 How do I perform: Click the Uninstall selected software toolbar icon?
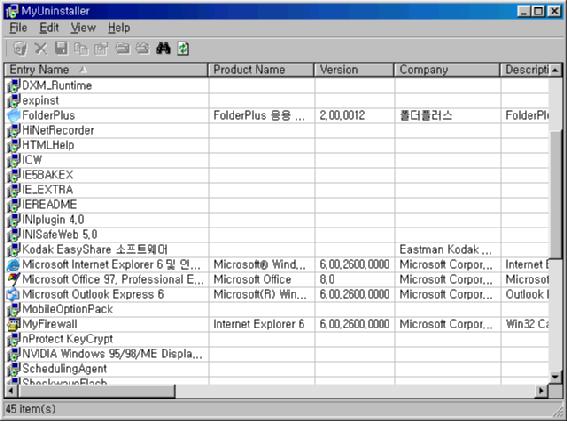click(x=20, y=48)
